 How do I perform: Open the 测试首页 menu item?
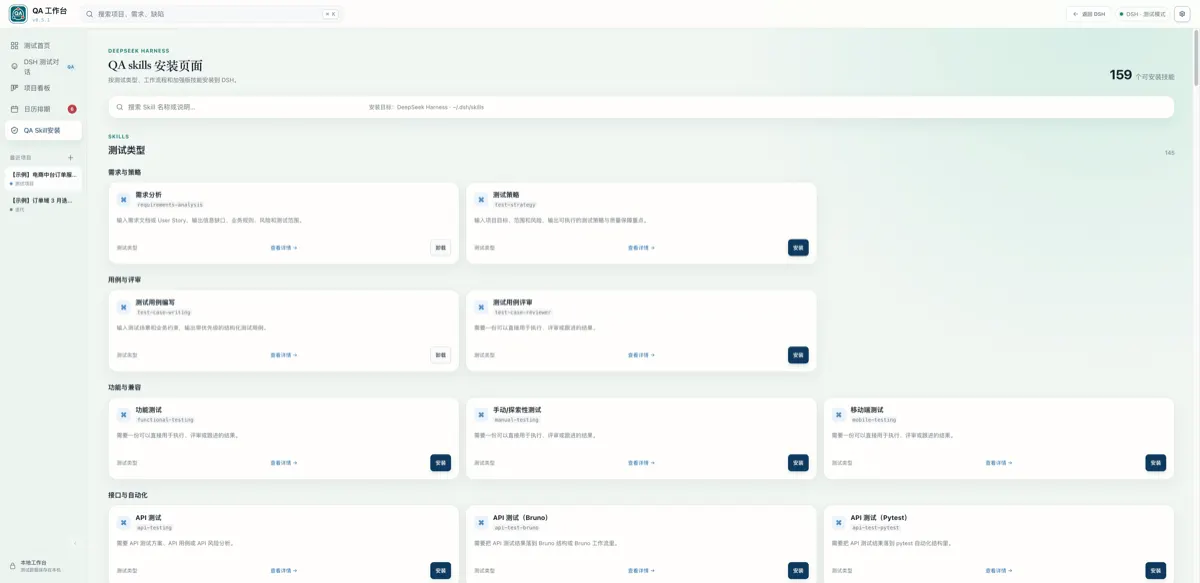(43, 46)
